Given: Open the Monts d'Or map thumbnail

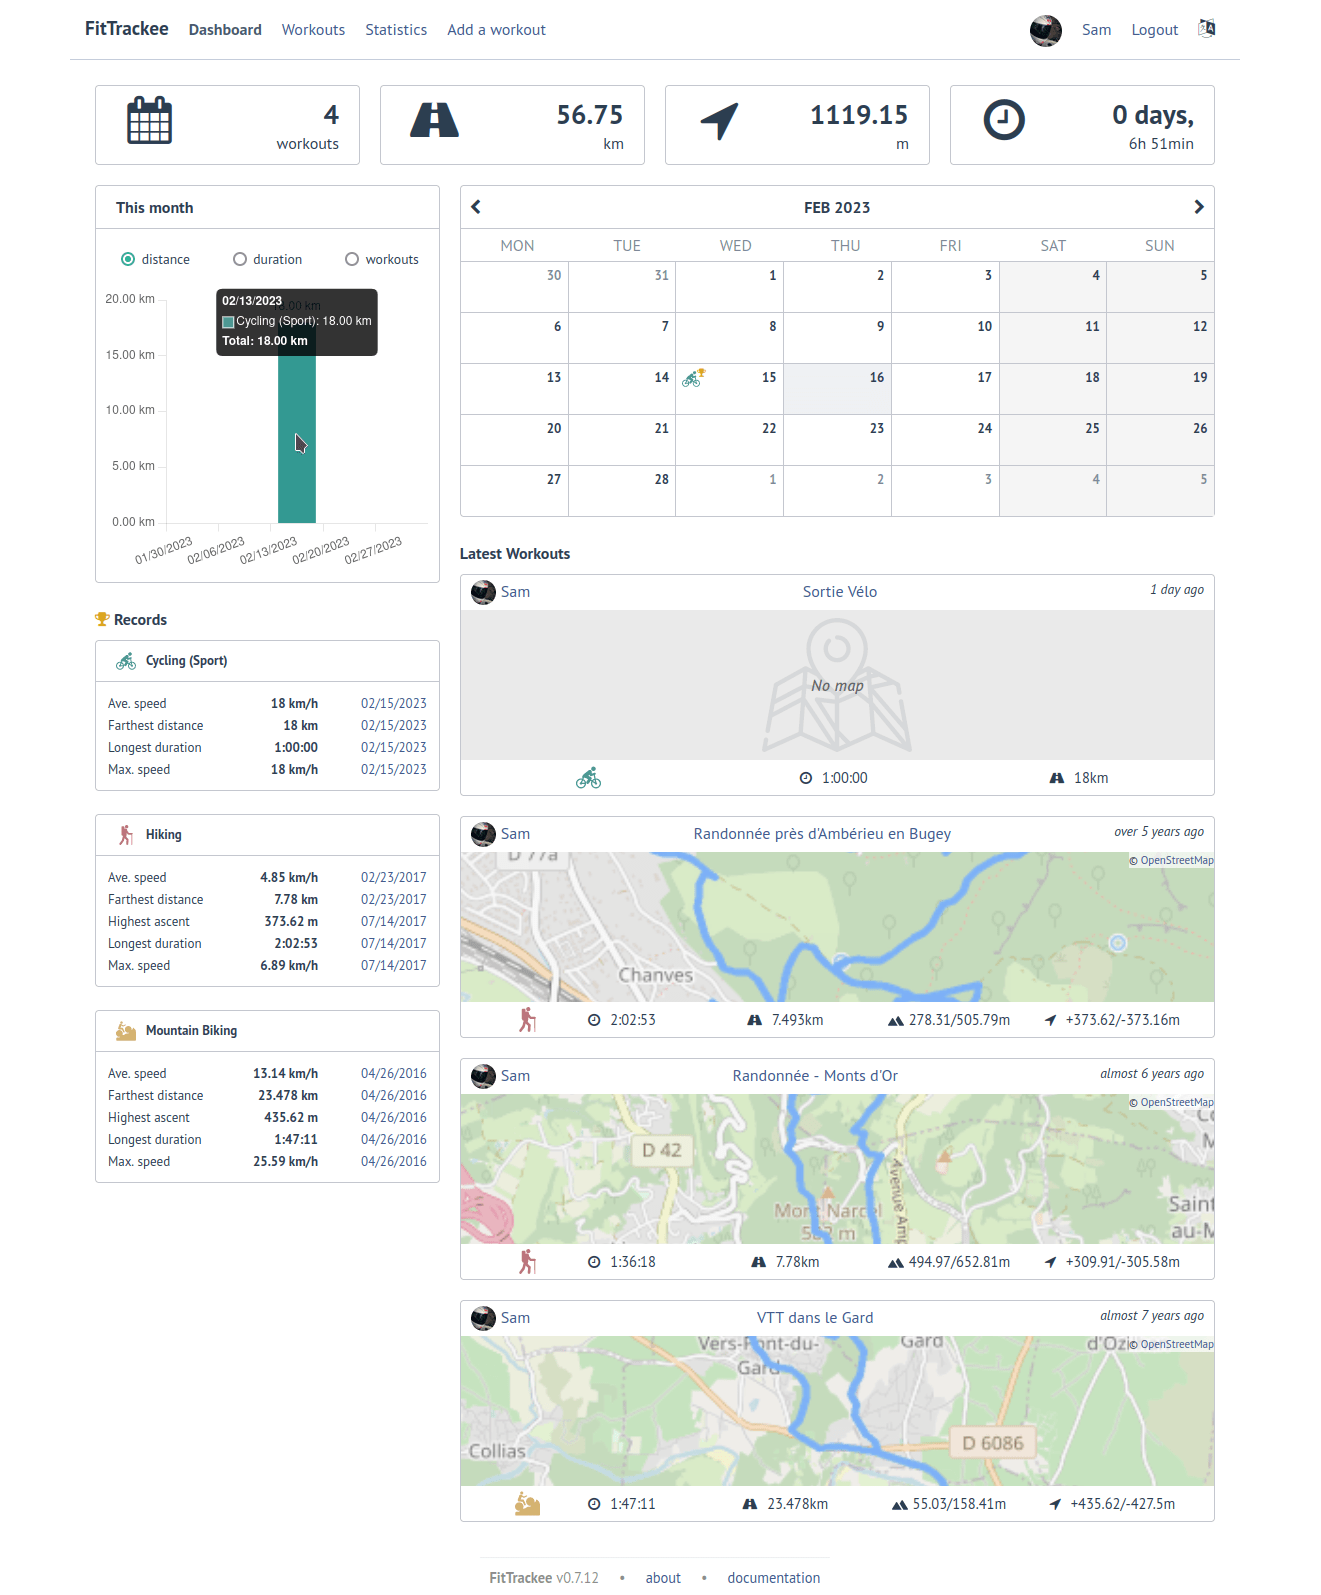Looking at the screenshot, I should click(837, 1169).
